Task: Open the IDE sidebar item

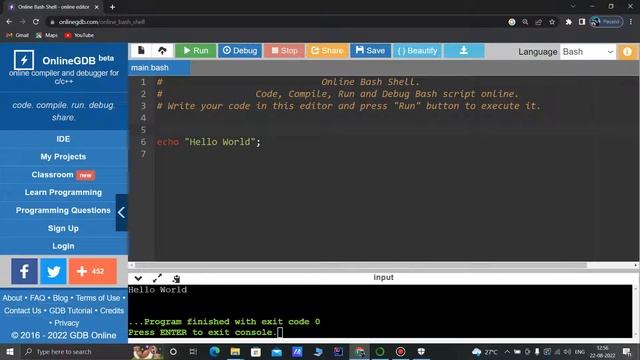Action: 63,139
